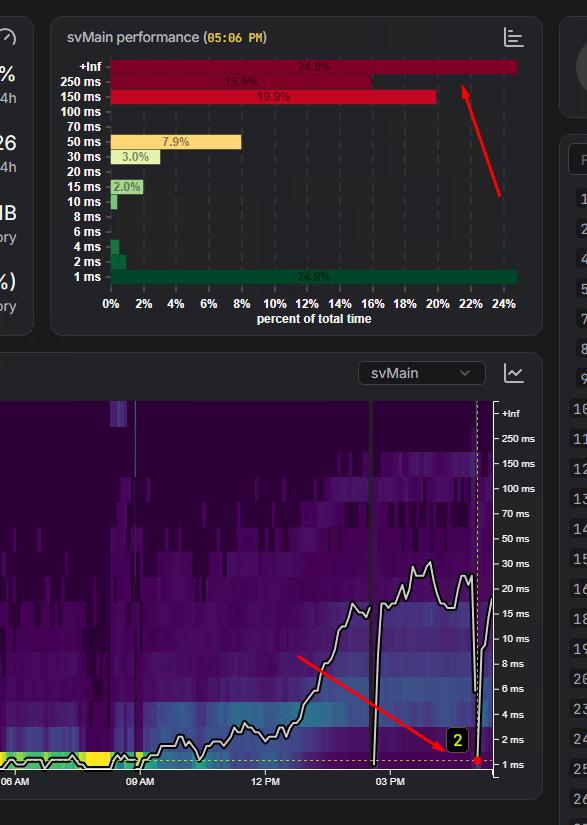Select the 15 ms bar showing 2.0%
Screen dimensions: 587x825
(x=127, y=187)
